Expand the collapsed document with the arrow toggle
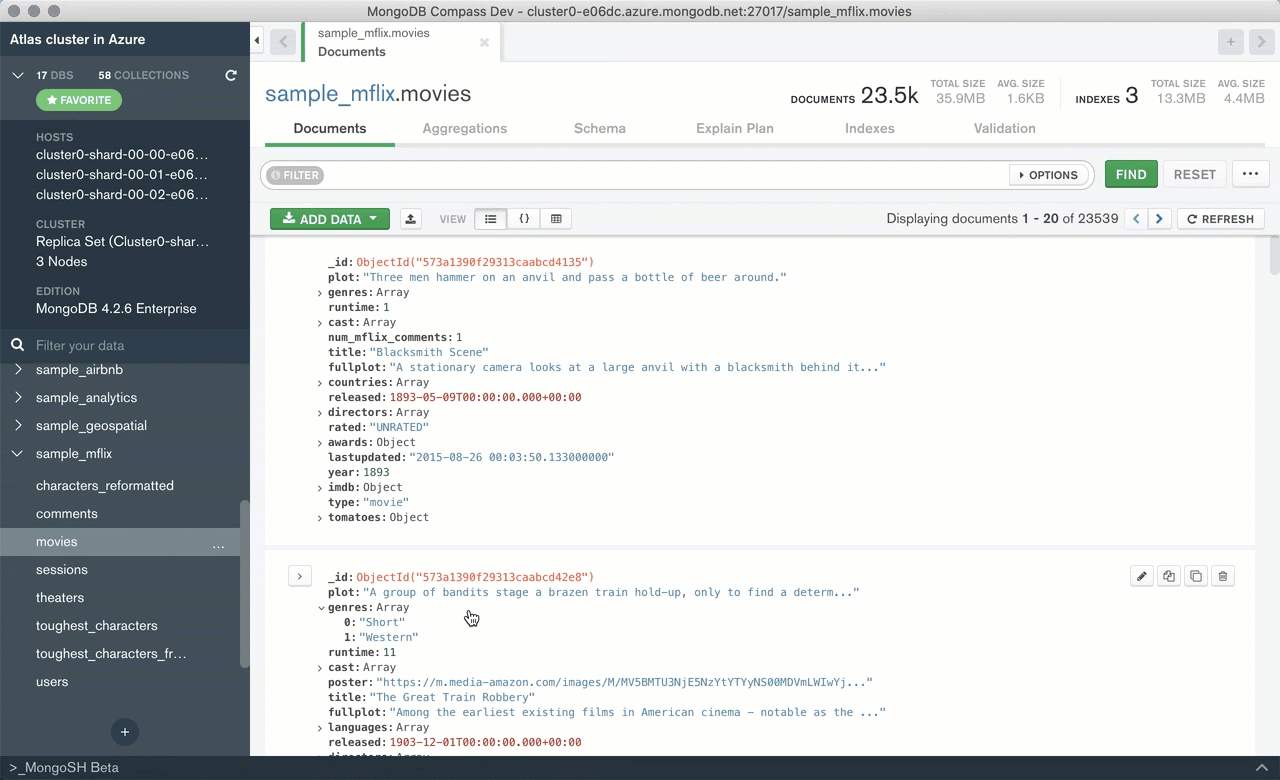This screenshot has width=1280, height=780. click(x=299, y=576)
